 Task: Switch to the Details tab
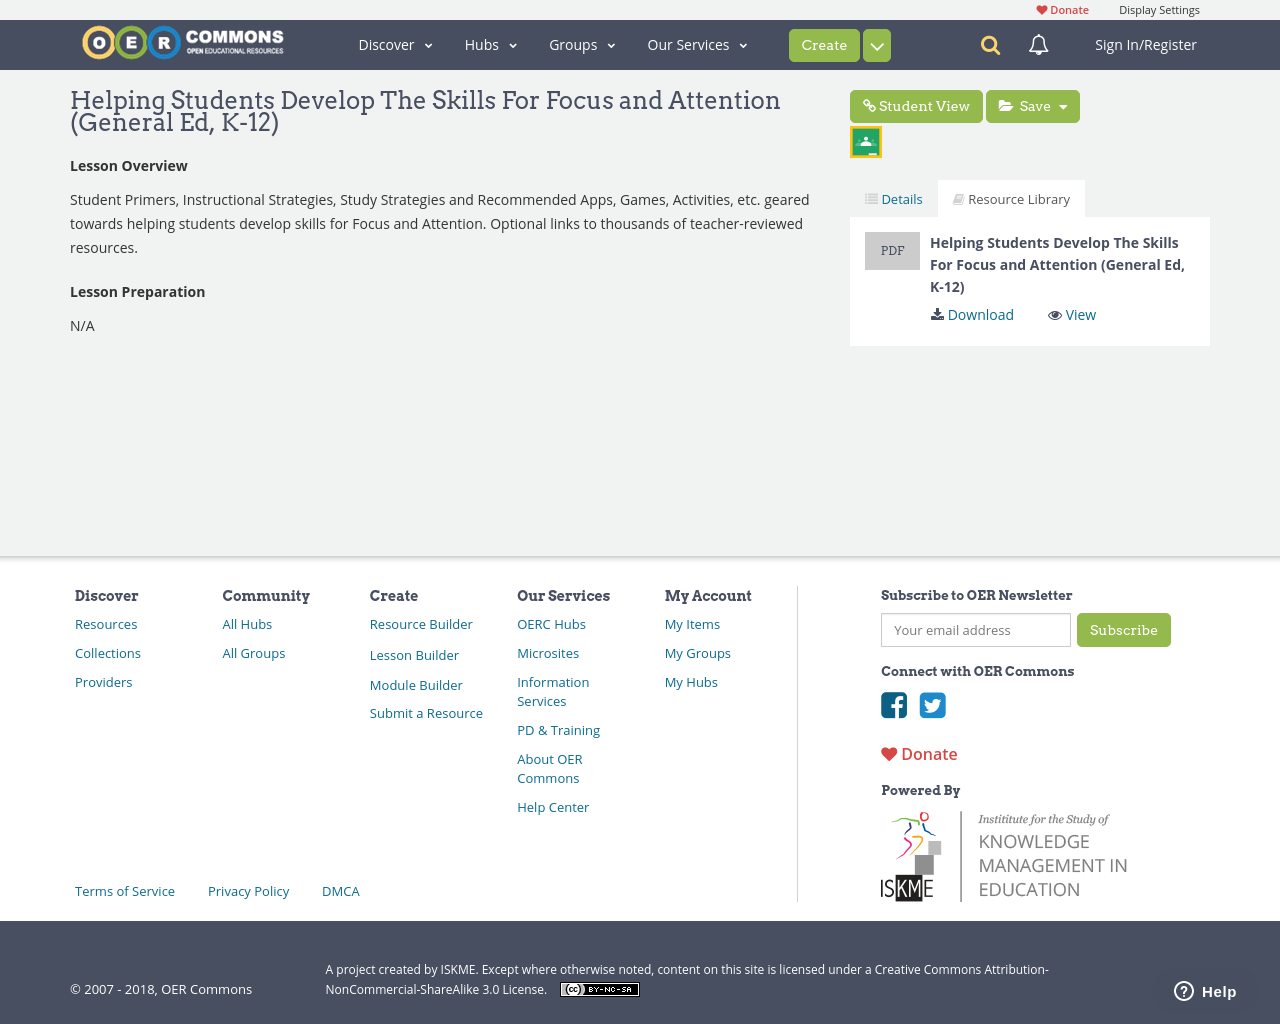[x=893, y=197]
